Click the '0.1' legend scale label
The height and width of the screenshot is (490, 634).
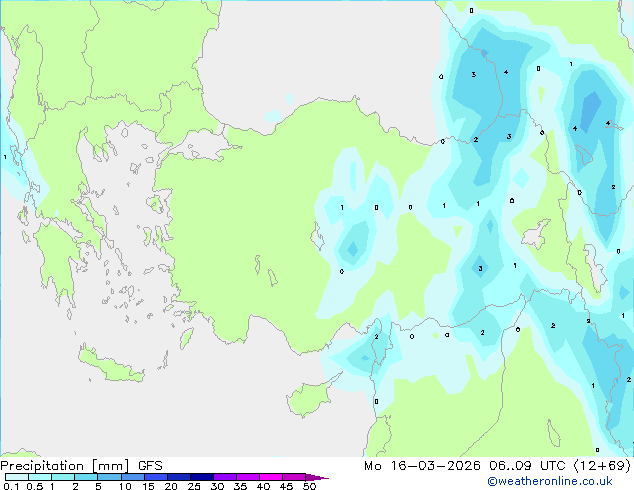coord(11,486)
